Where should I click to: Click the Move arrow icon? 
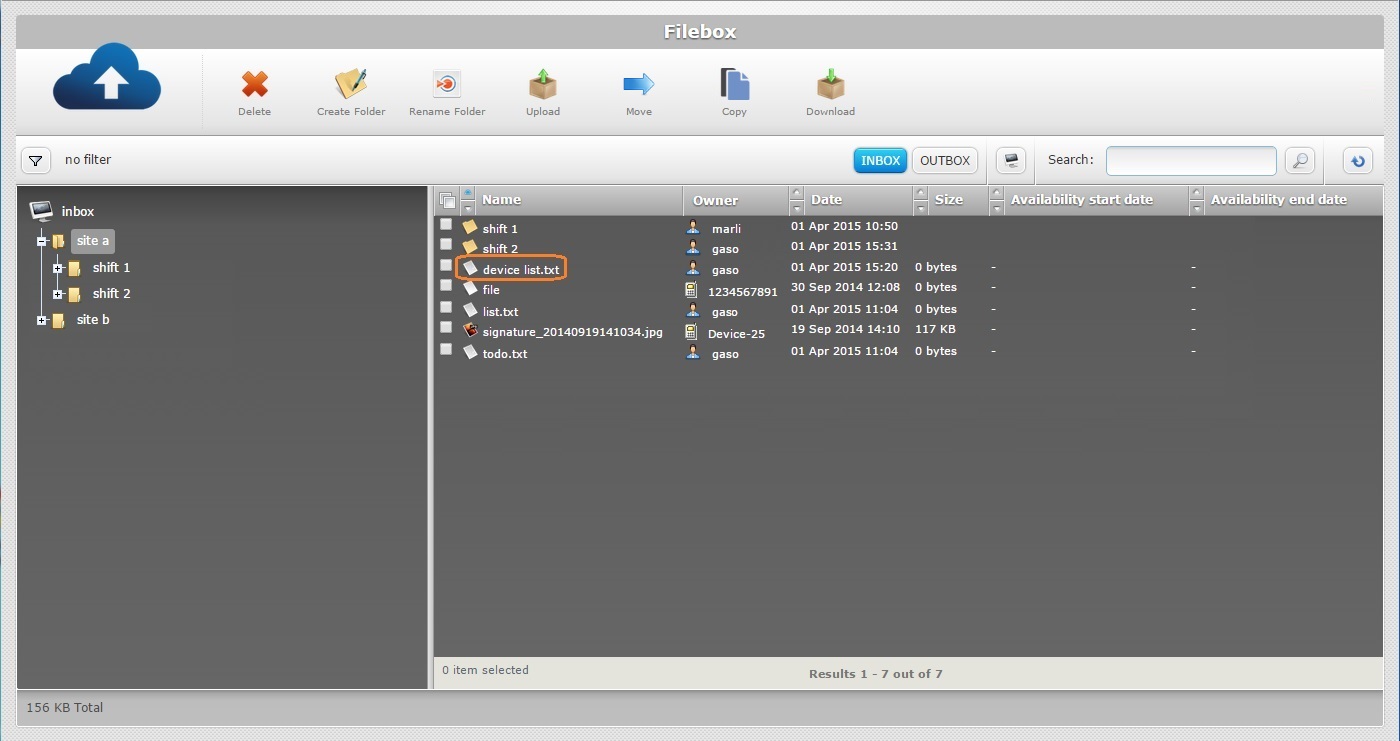tap(639, 84)
